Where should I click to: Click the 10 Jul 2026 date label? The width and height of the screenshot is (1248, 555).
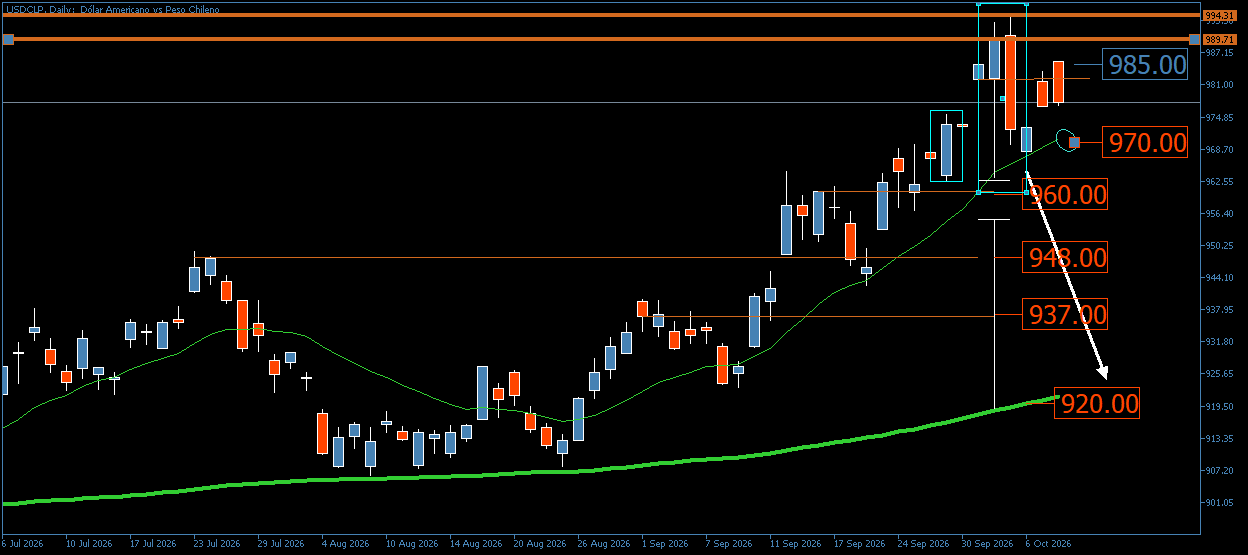pyautogui.click(x=88, y=544)
